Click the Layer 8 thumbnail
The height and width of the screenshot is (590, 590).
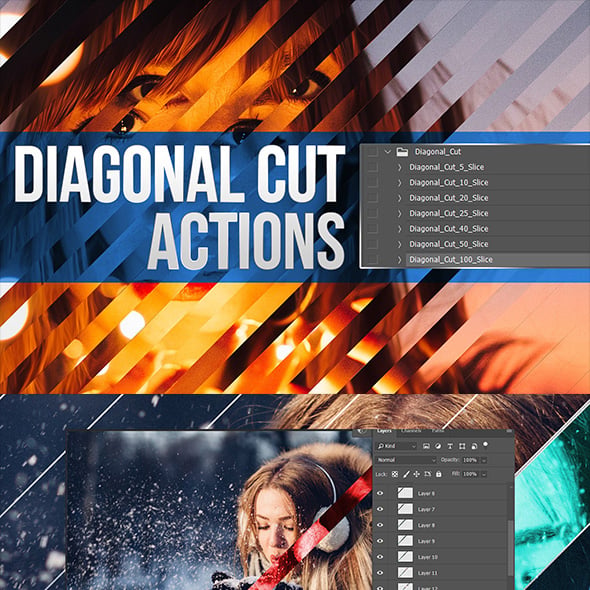coord(405,525)
